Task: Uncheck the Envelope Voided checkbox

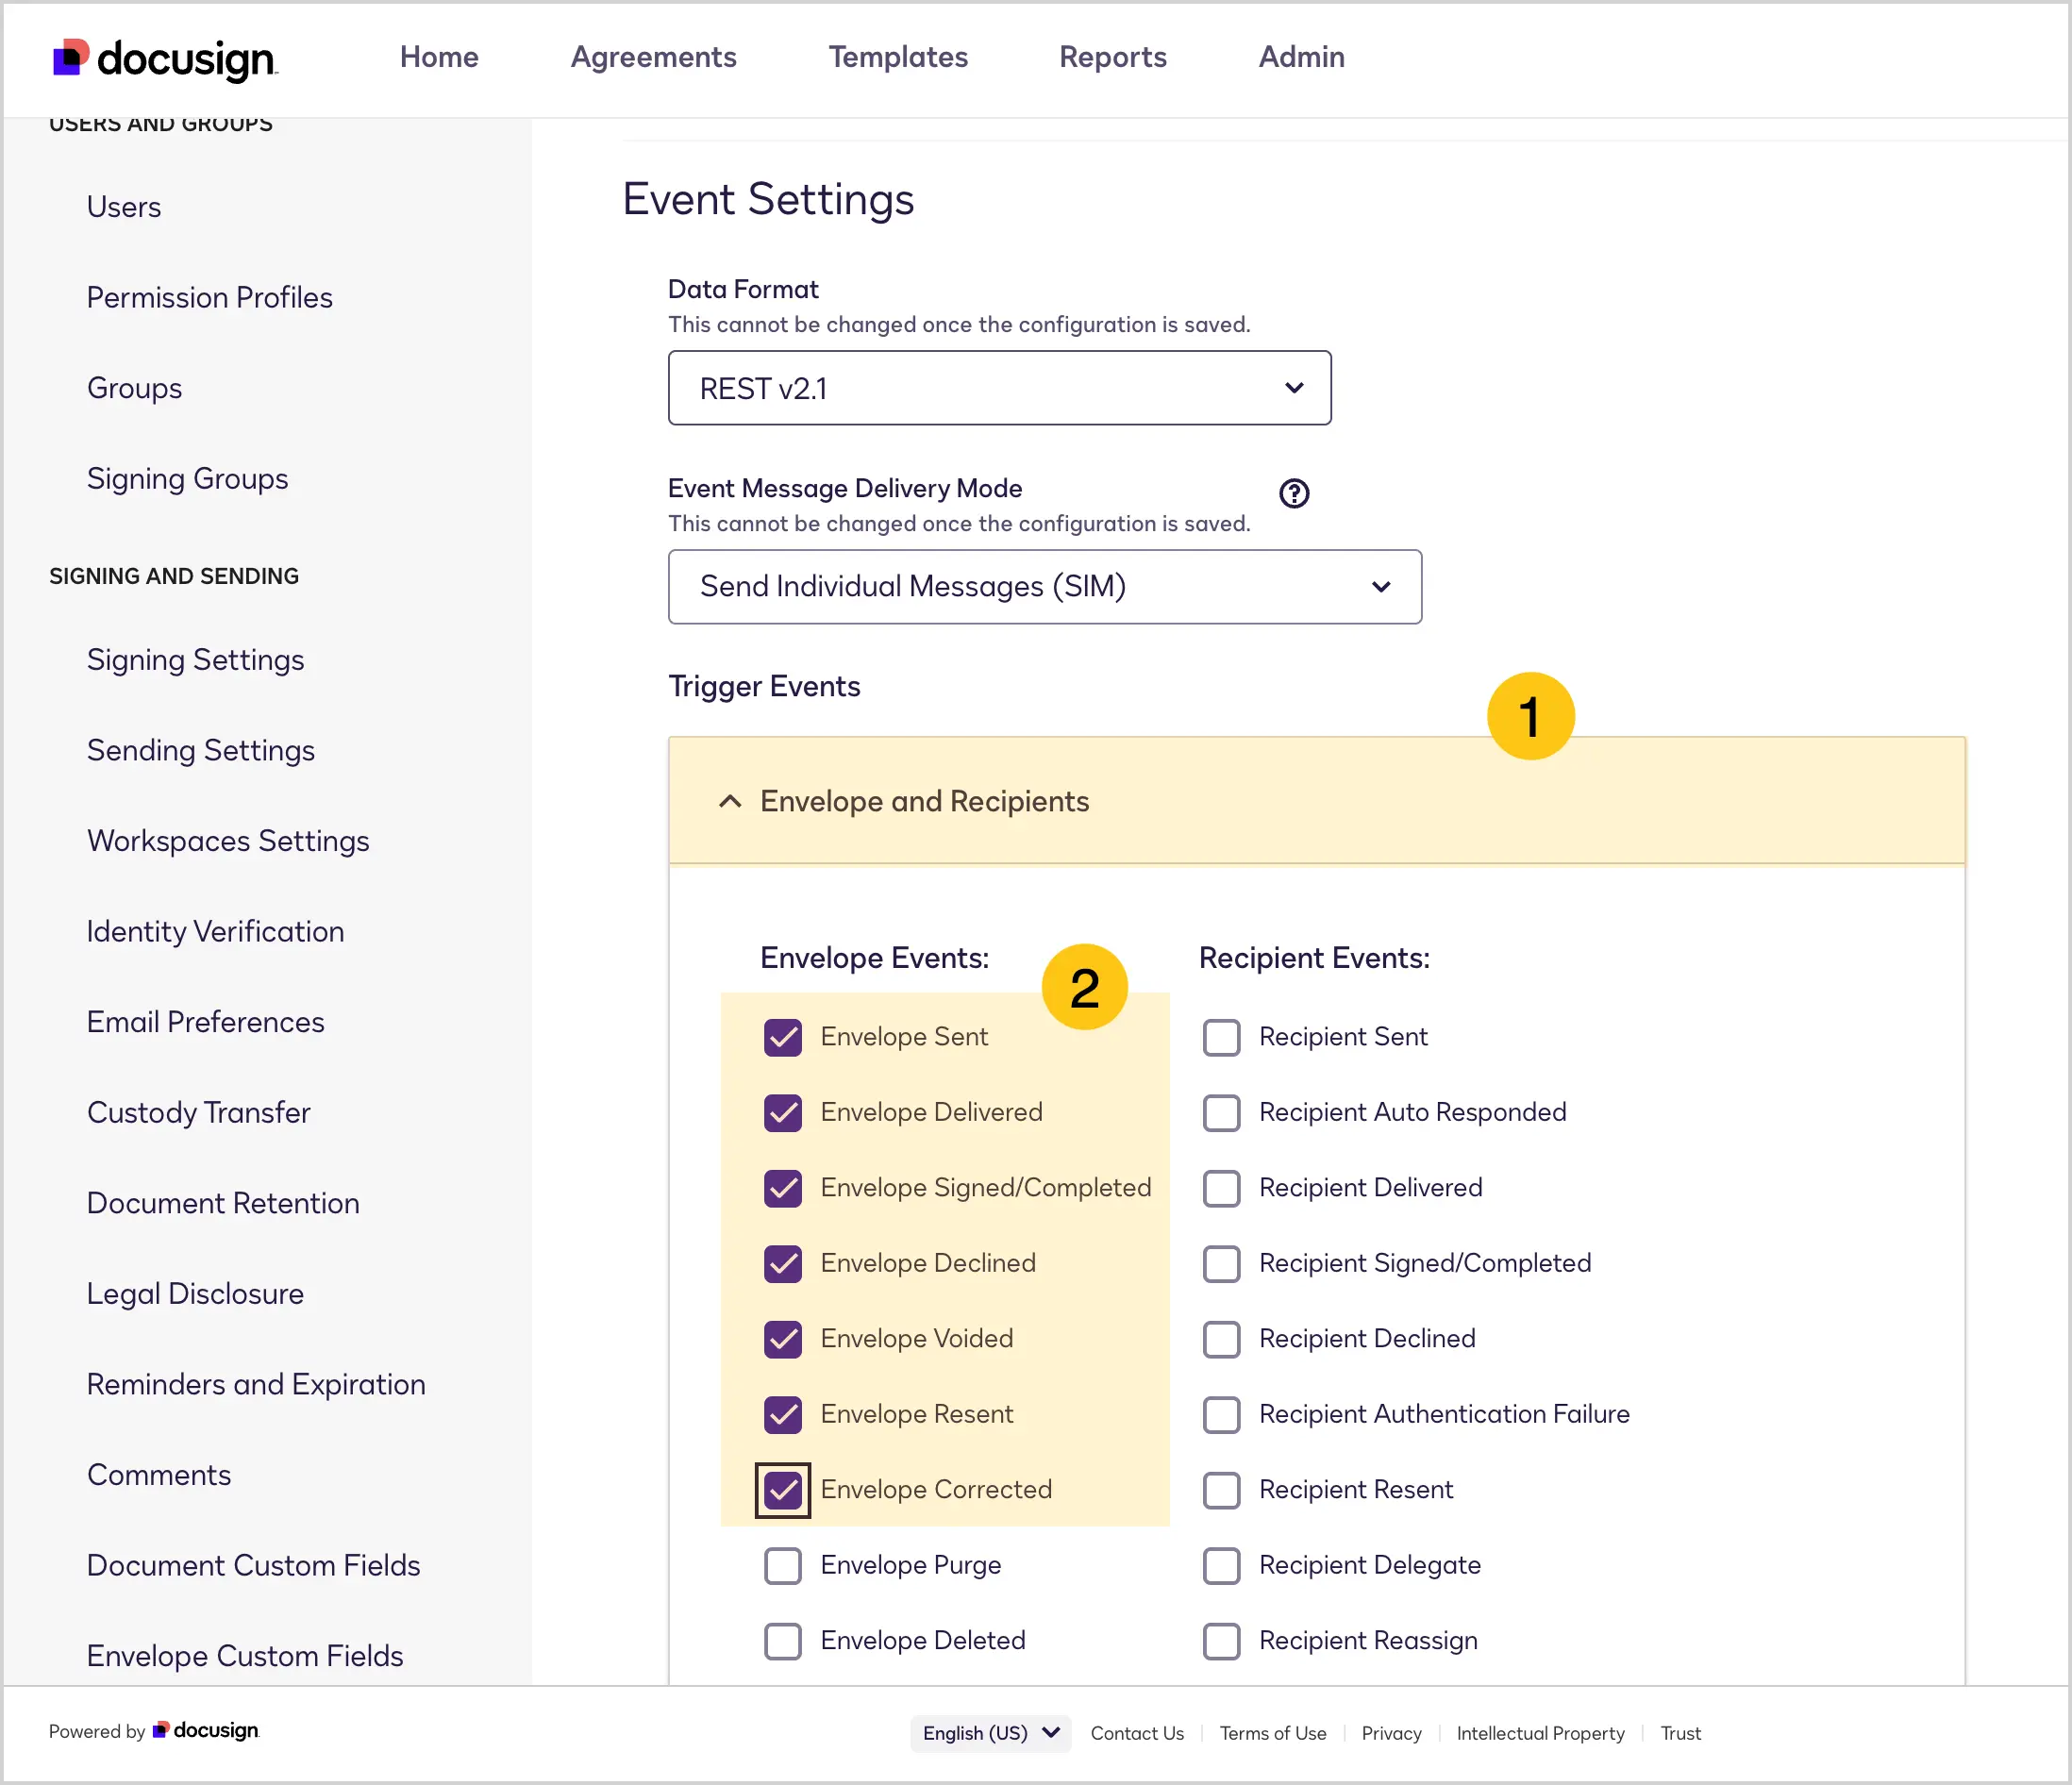Action: (783, 1339)
